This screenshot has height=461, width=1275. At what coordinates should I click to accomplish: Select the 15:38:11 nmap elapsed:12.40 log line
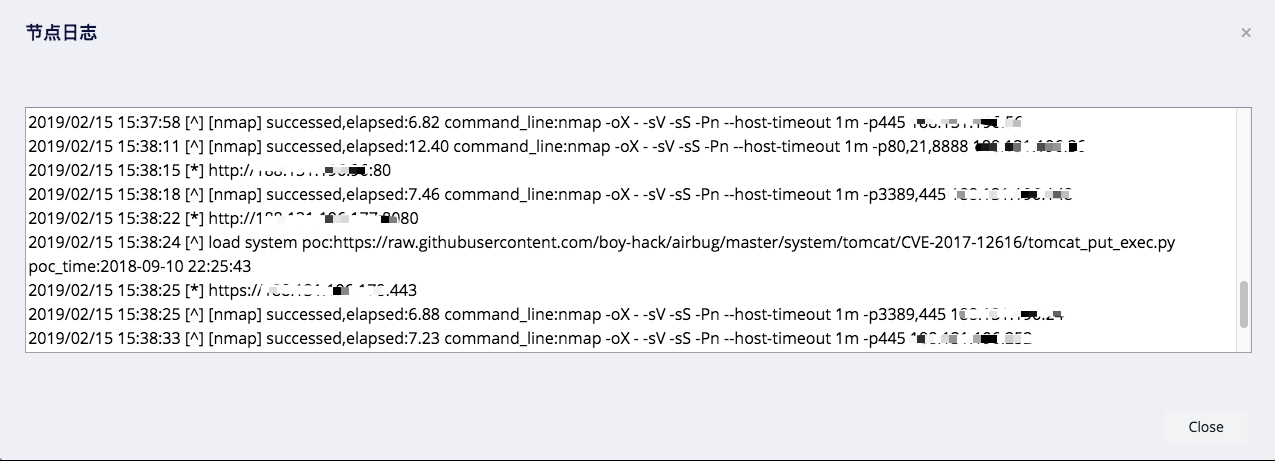click(x=557, y=147)
